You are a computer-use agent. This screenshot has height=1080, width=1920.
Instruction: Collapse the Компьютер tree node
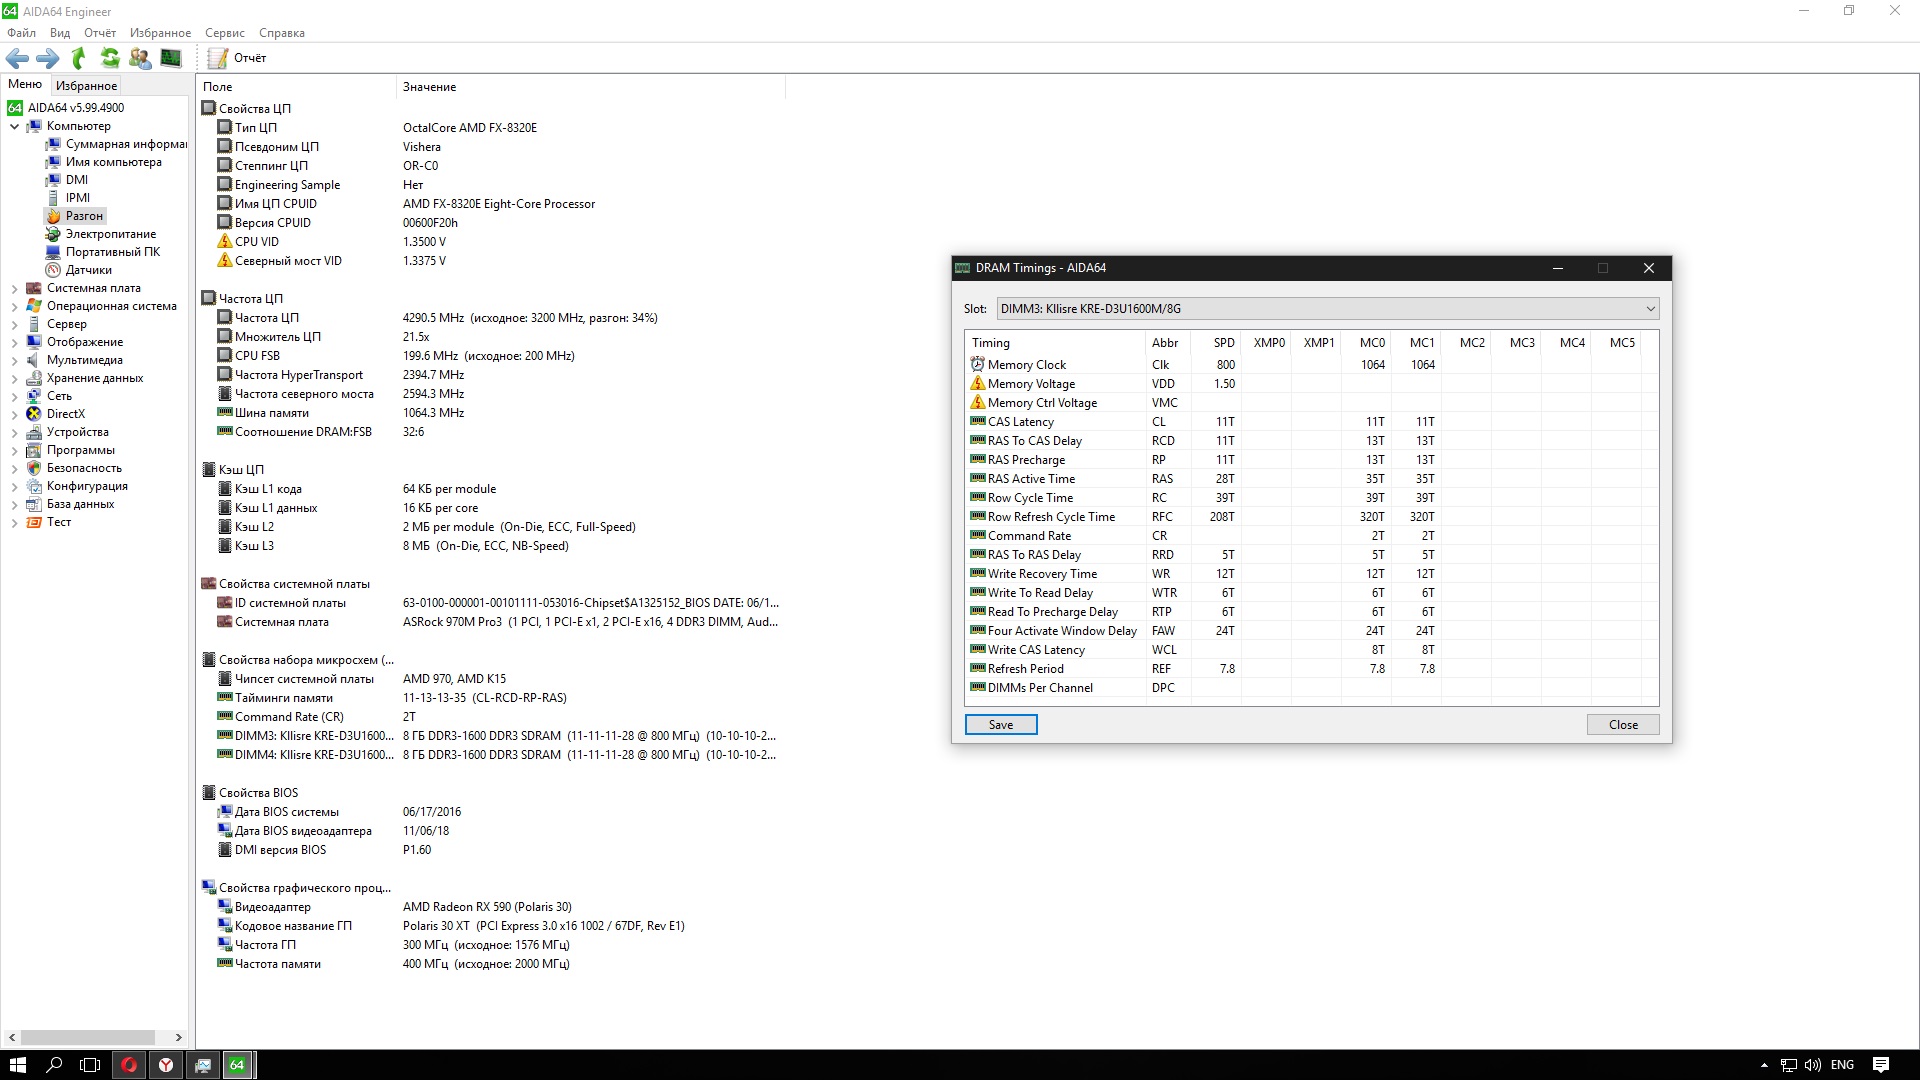(14, 127)
